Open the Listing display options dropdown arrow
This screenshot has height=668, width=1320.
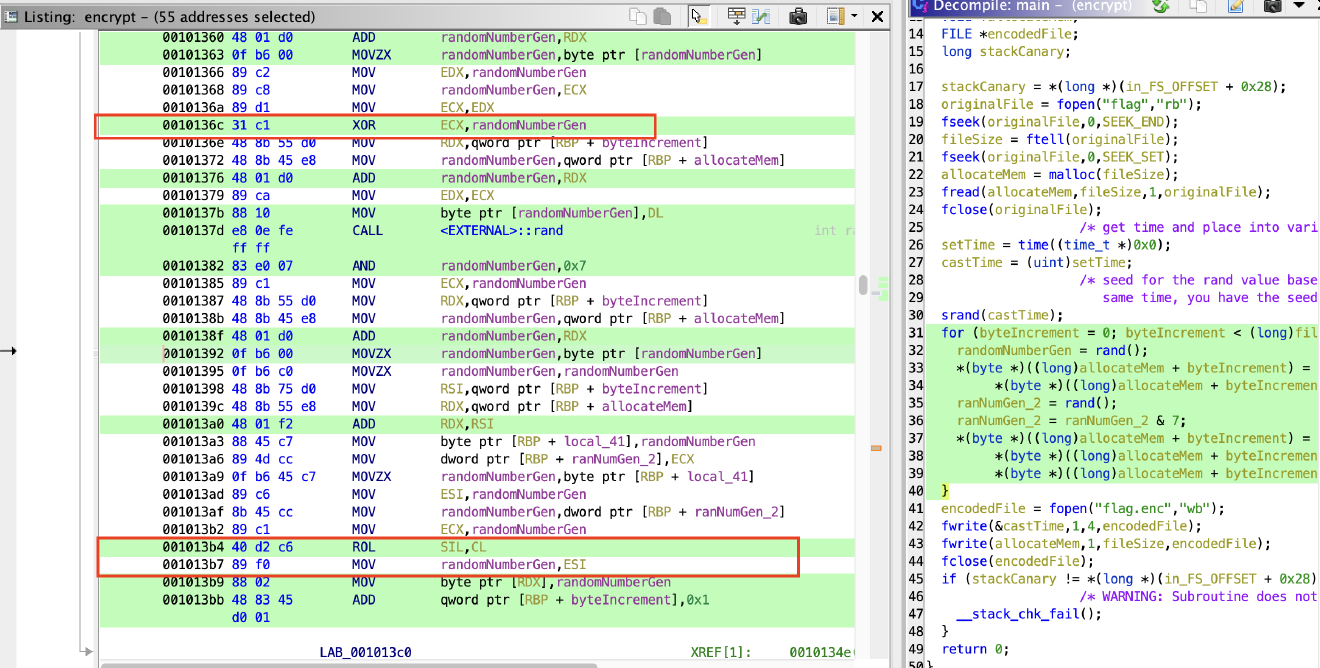(854, 15)
